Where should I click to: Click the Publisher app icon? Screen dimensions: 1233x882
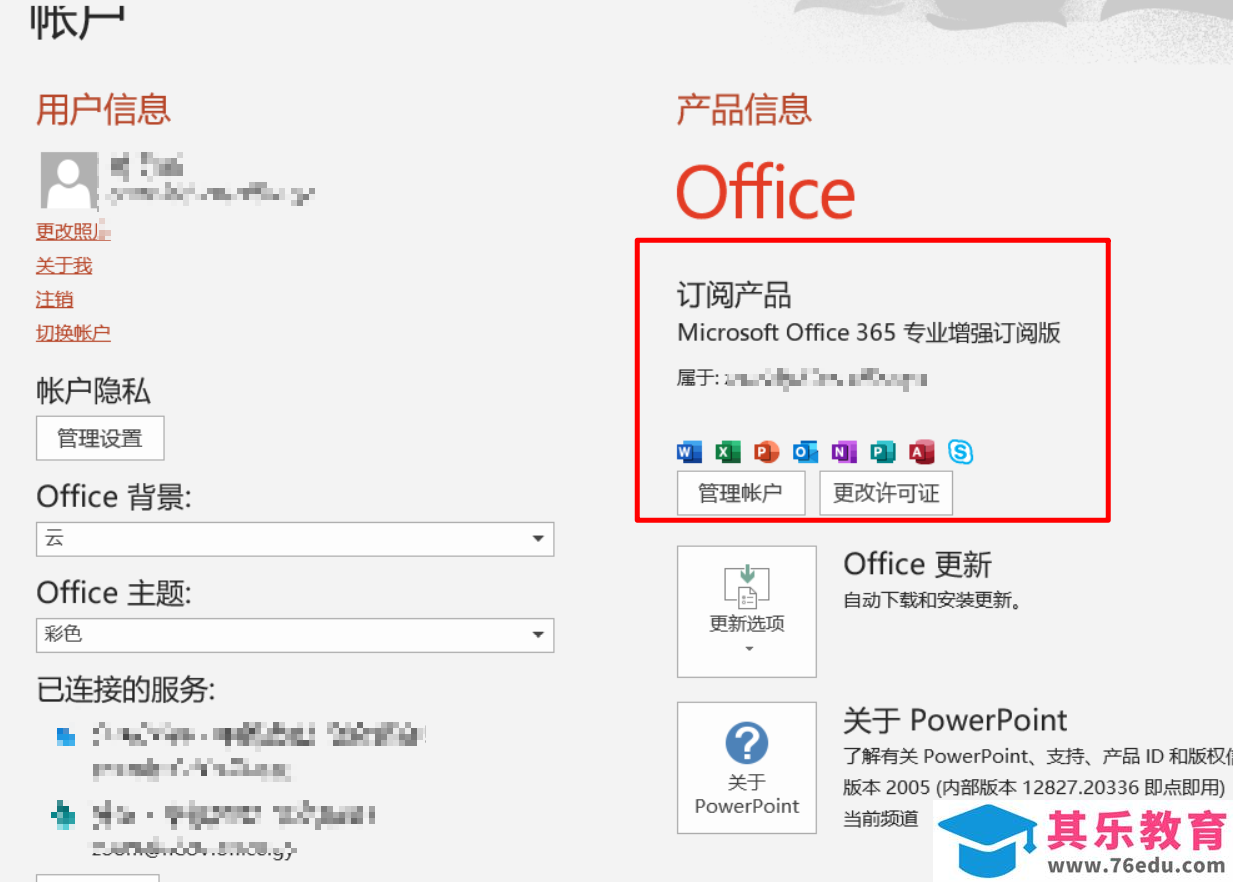coord(882,452)
